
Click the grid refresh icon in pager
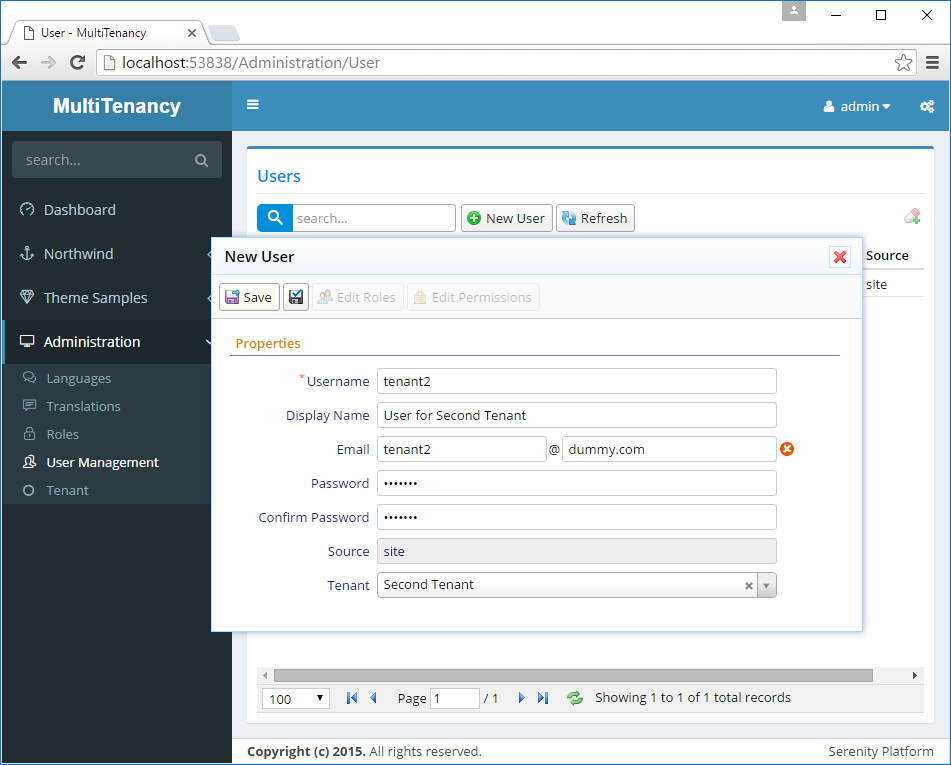pos(575,698)
